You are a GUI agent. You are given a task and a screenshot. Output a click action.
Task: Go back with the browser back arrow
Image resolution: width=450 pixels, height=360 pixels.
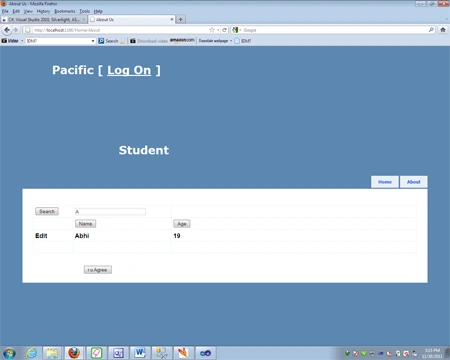(x=7, y=30)
